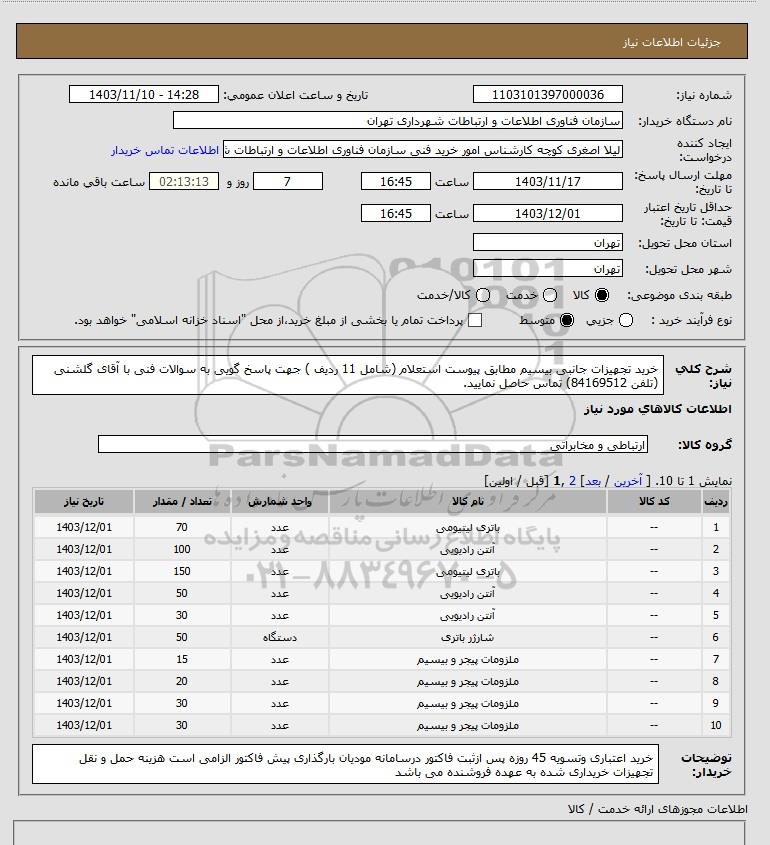Open اطلاعات تماس خریدار link
This screenshot has height=845, width=770.
click(165, 150)
